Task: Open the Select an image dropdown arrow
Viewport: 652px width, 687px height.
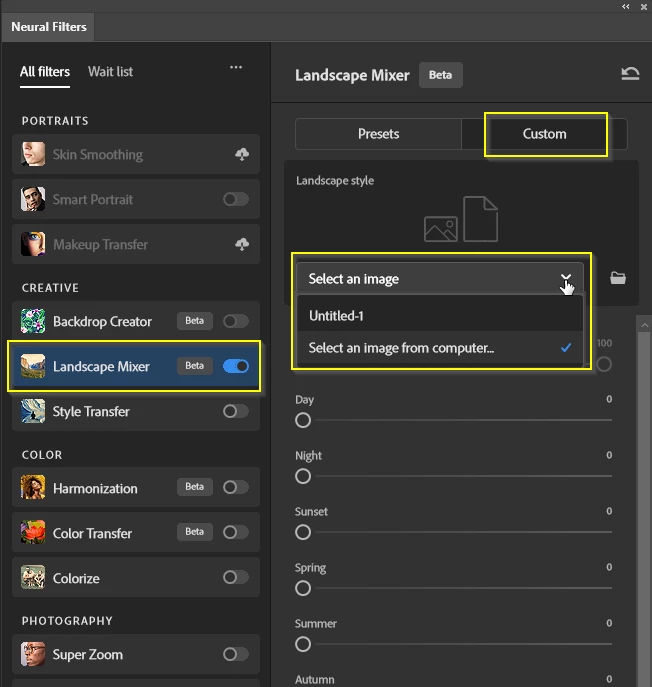Action: point(566,277)
